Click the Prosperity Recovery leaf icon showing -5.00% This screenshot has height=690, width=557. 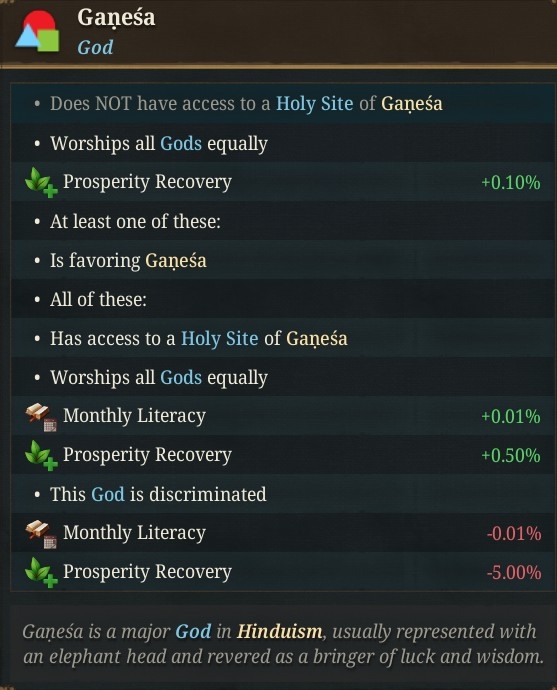click(41, 573)
